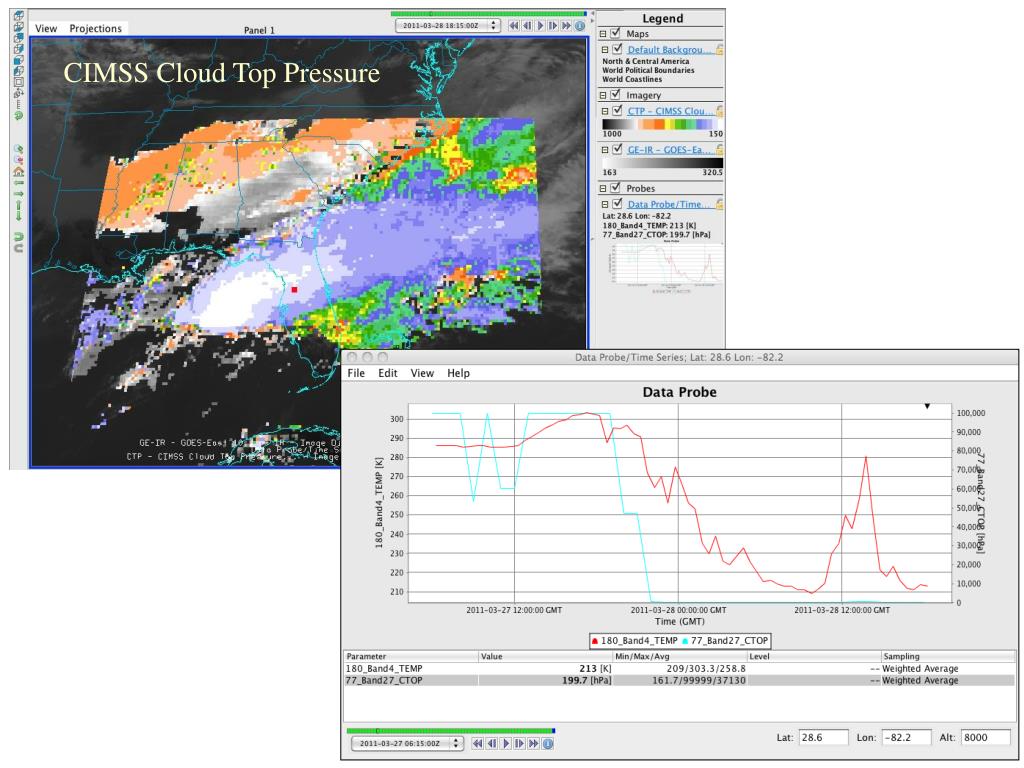Go to last frame in main window
The image size is (1024, 768).
tap(566, 25)
